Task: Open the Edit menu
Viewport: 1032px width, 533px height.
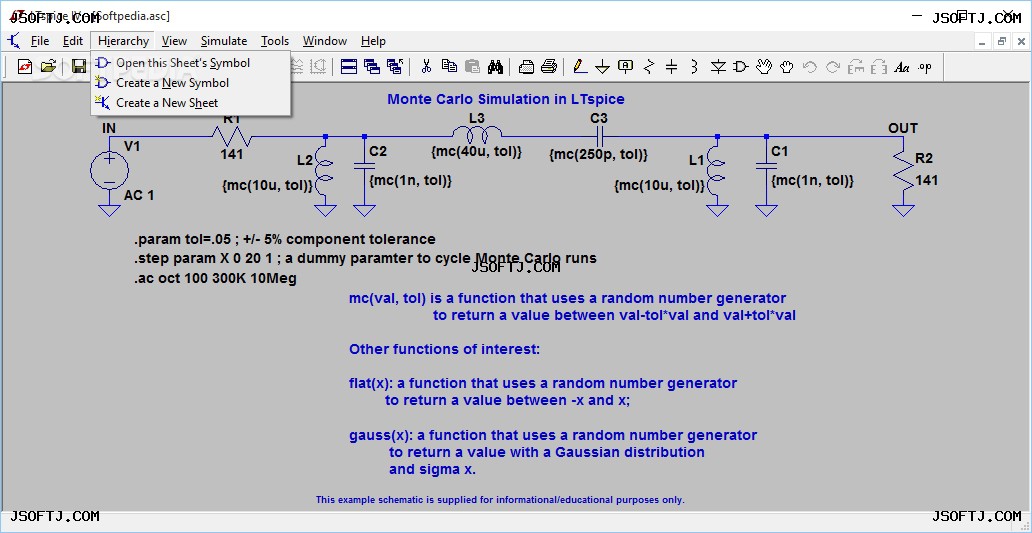Action: pos(73,41)
